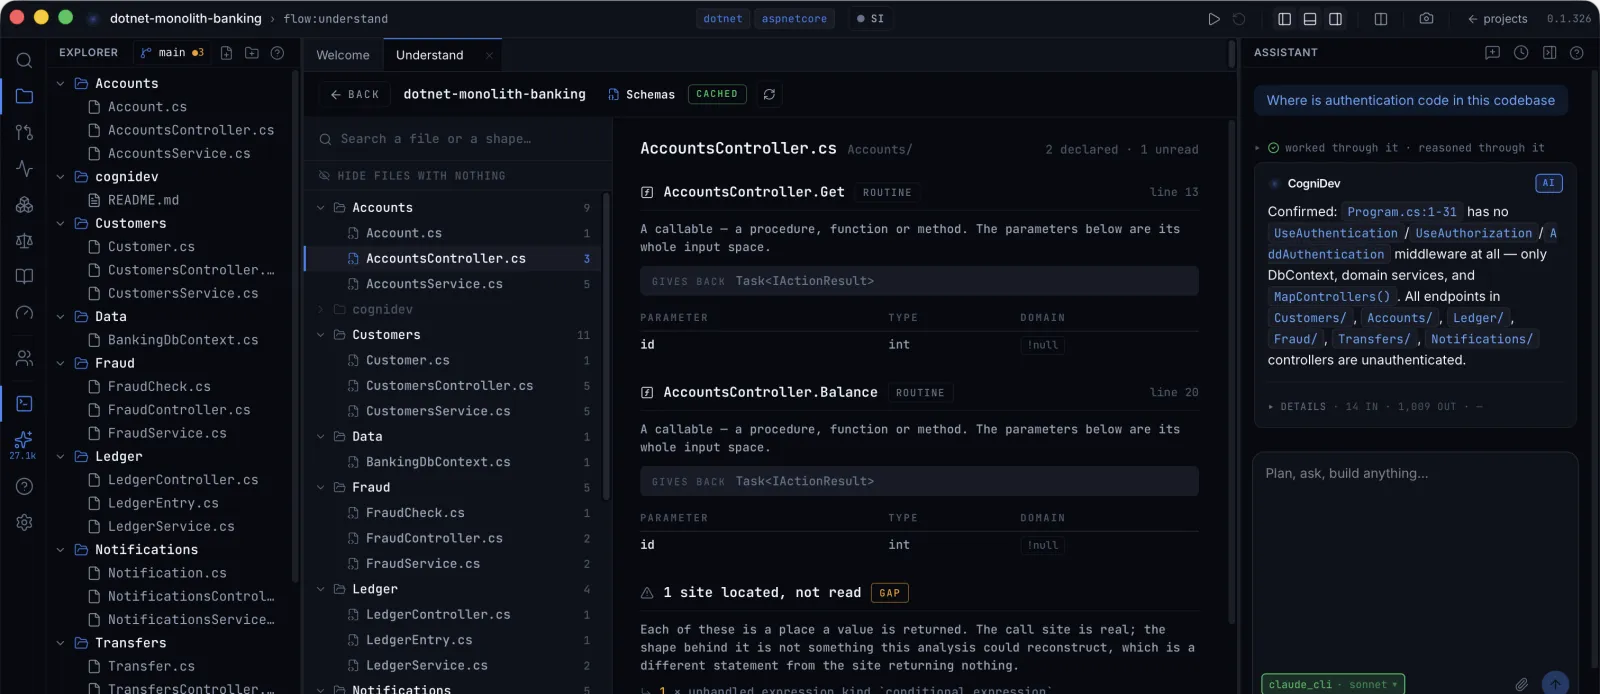This screenshot has height=694, width=1600.
Task: Open the balance scale icon in activity bar
Action: (x=24, y=240)
